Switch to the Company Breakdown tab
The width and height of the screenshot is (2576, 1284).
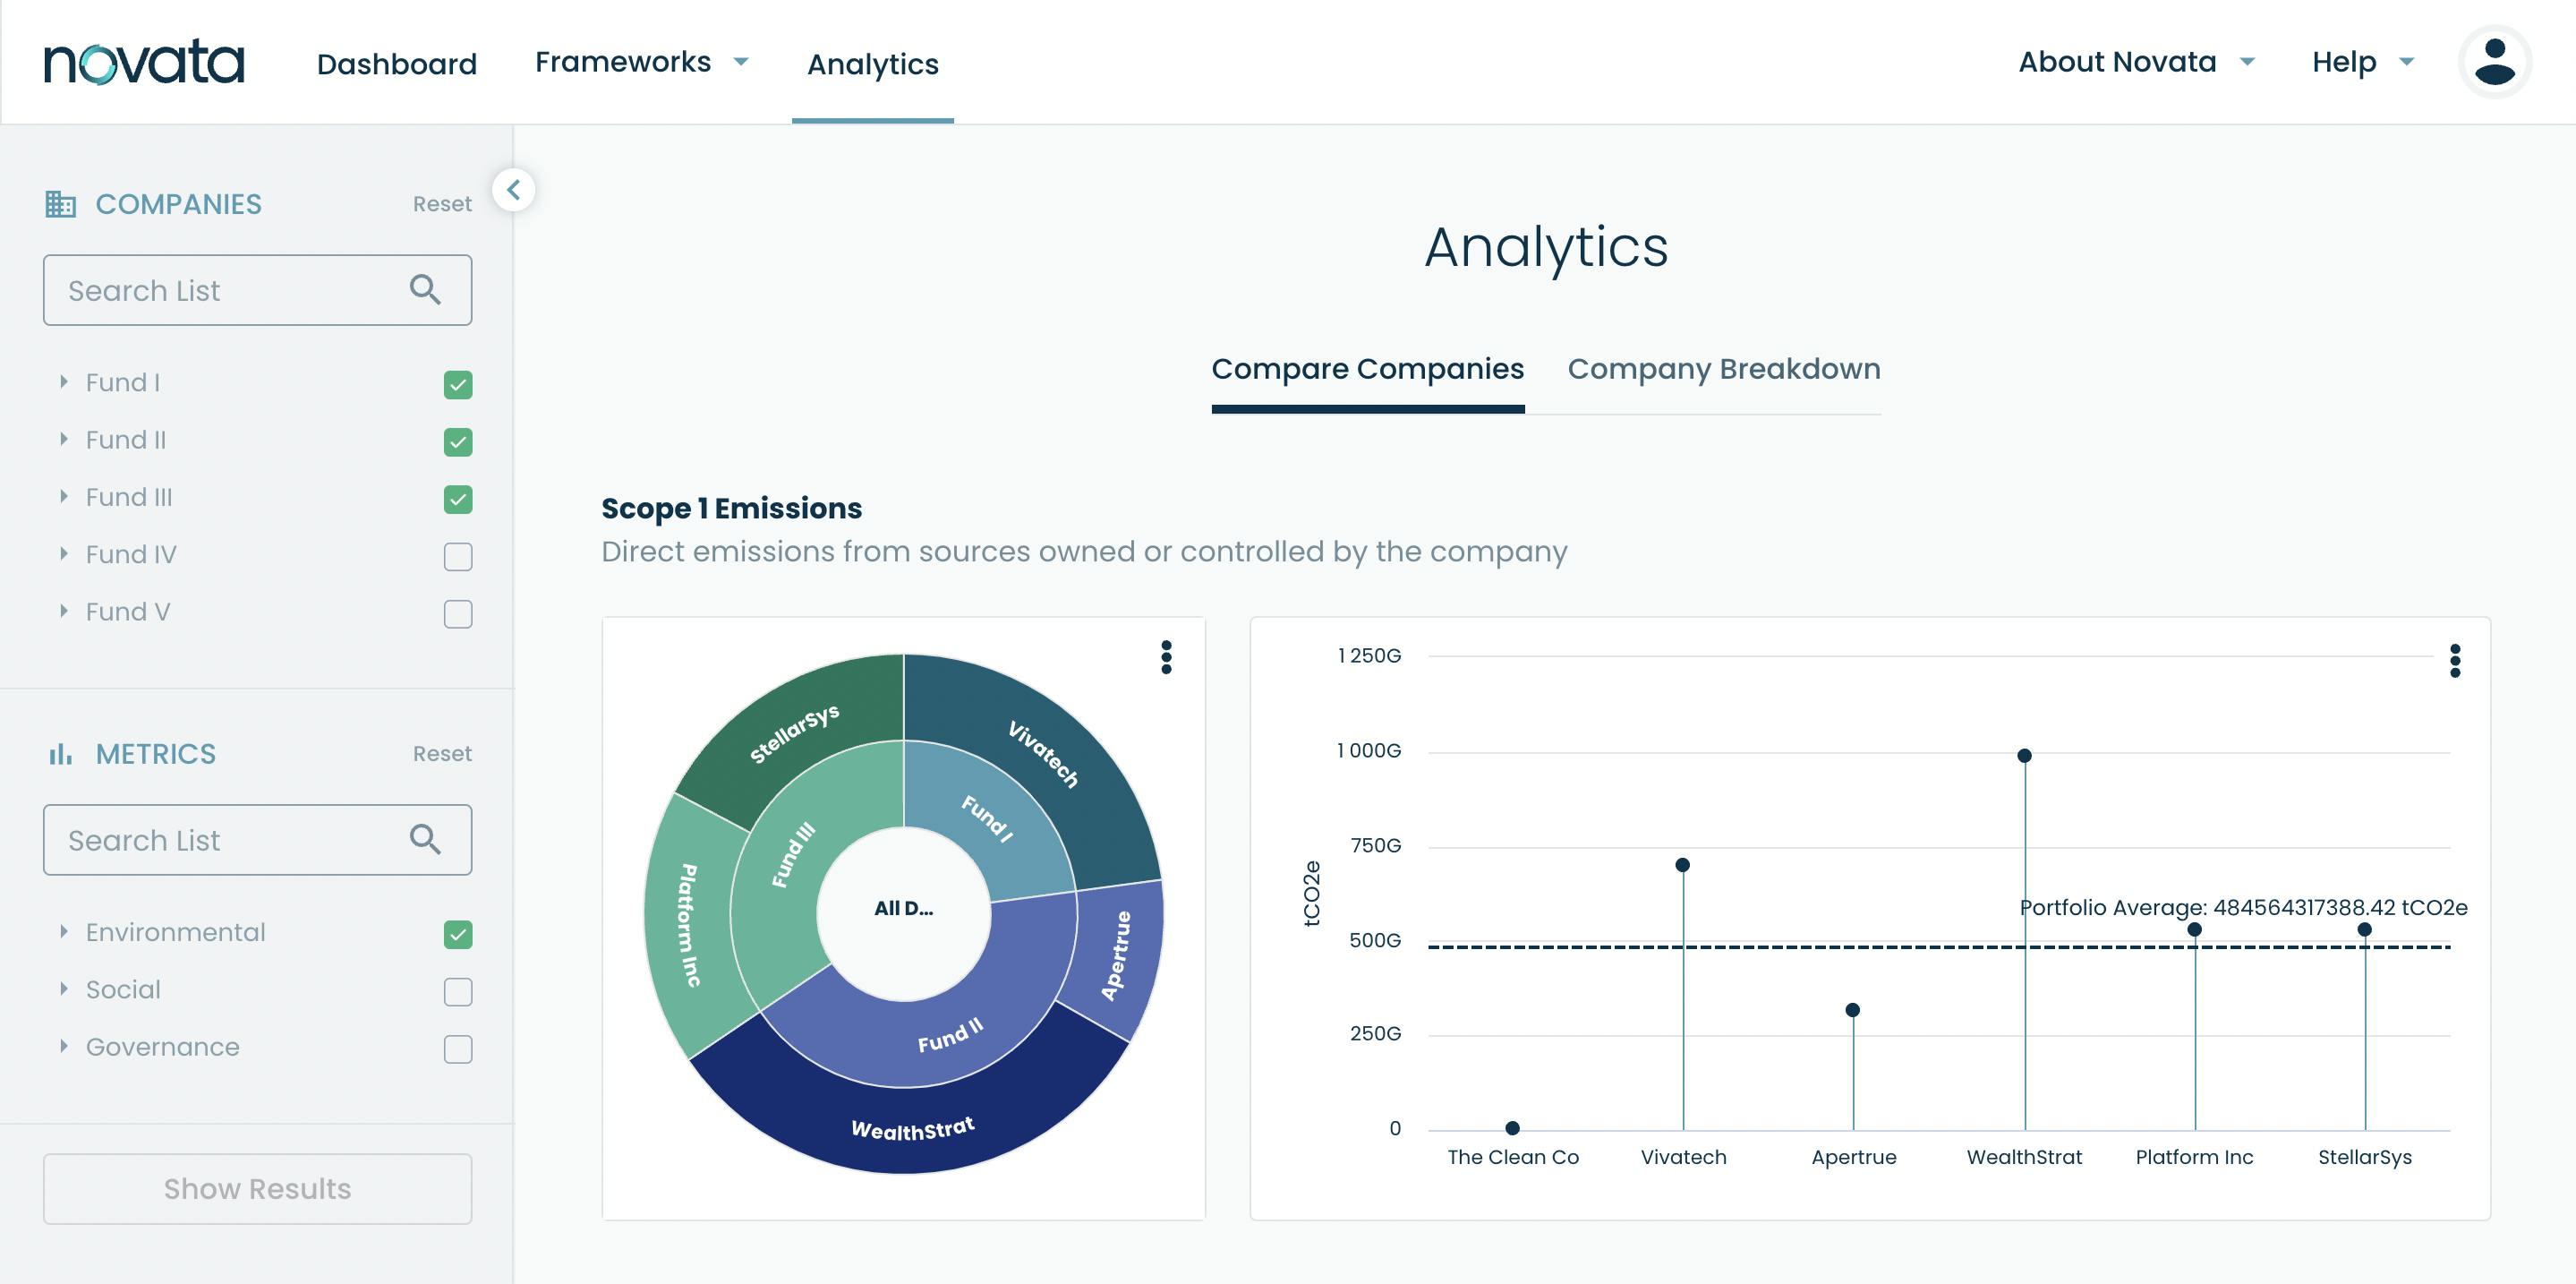[x=1723, y=369]
